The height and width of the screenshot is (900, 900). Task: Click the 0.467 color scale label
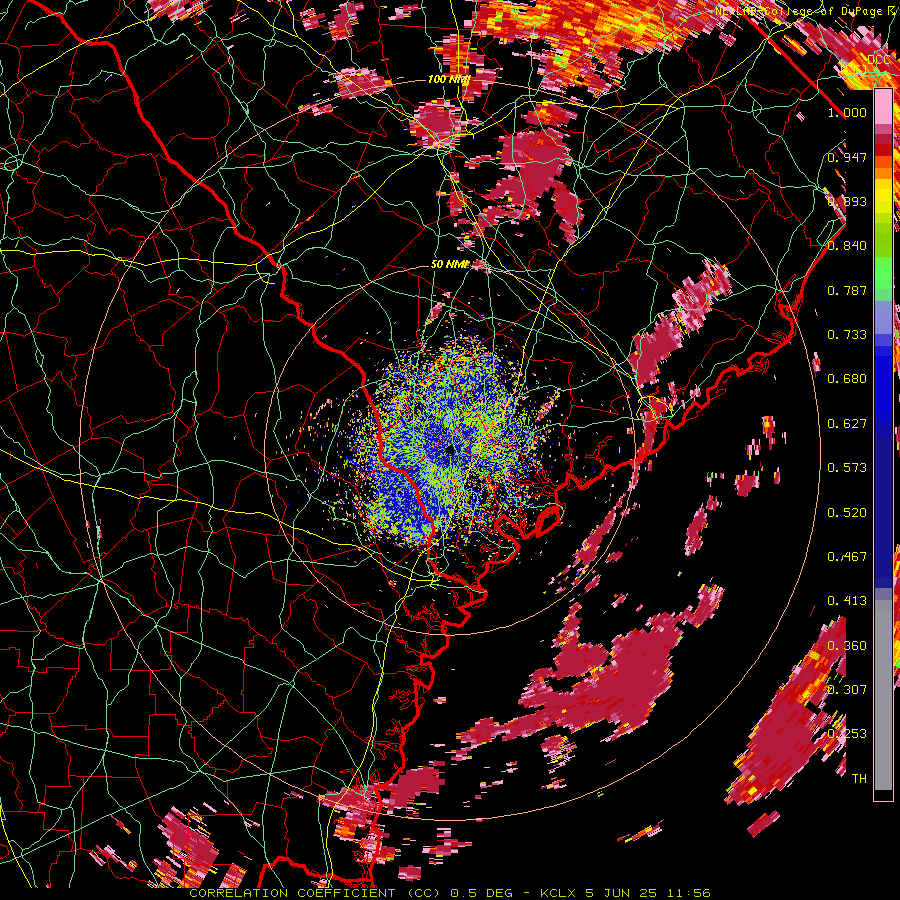pyautogui.click(x=847, y=557)
